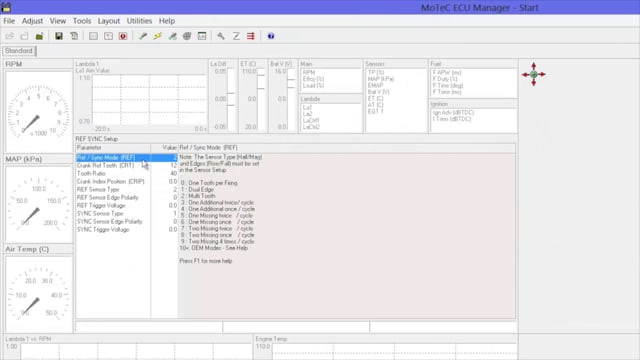Click the floppy disk save icon
640x360 pixels.
[x=59, y=36]
